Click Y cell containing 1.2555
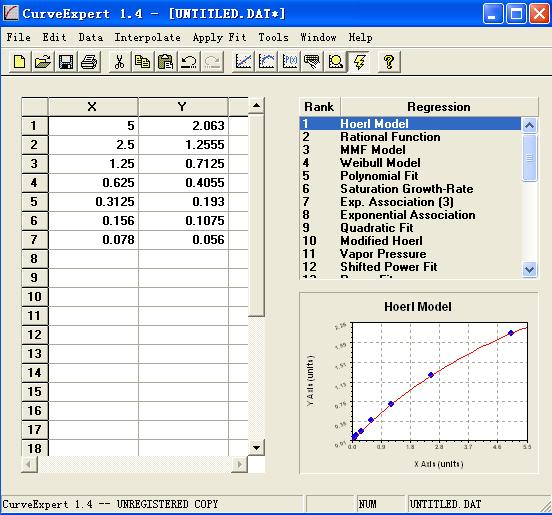 (183, 145)
